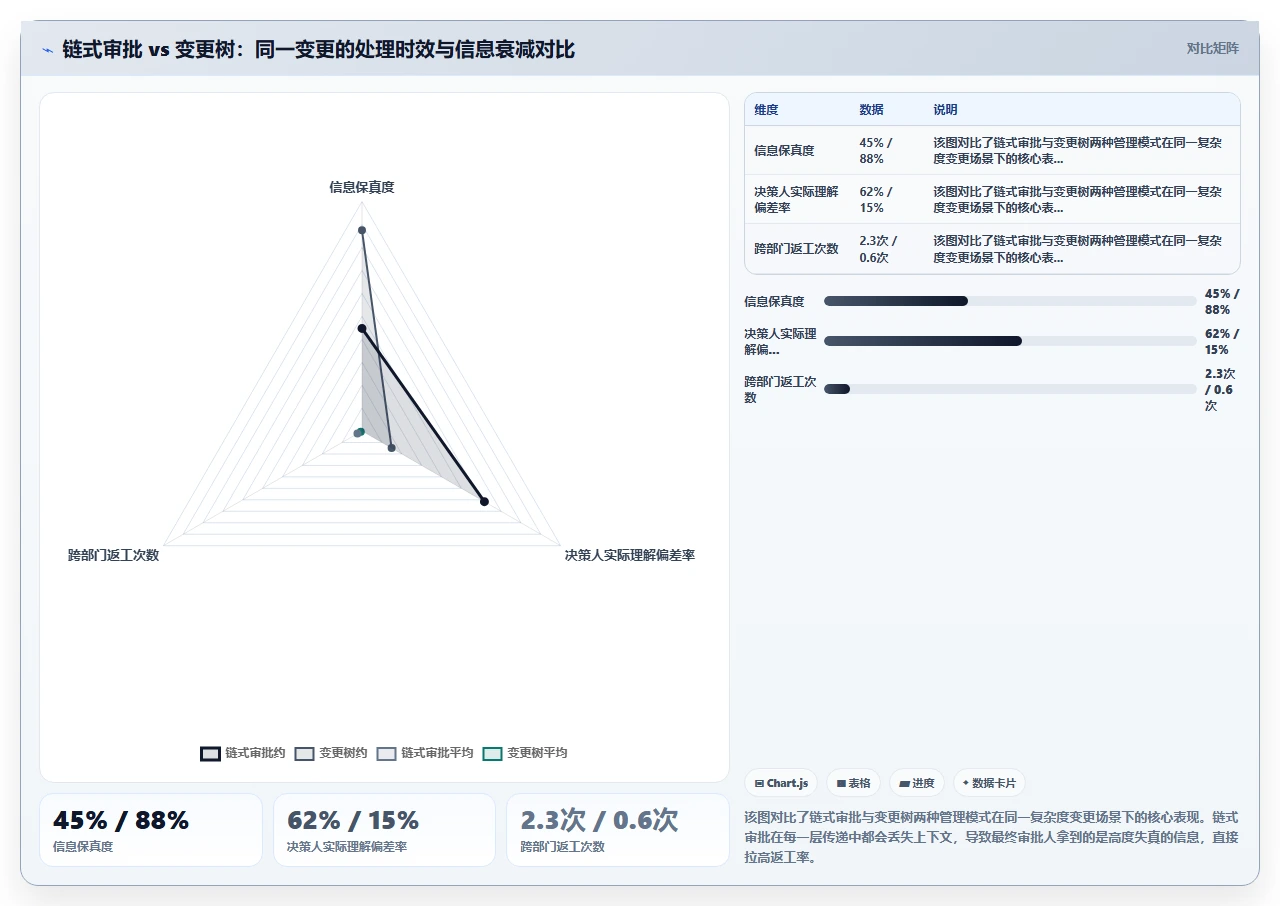Click the 跨部门返工次数 progress bar

click(x=1010, y=389)
